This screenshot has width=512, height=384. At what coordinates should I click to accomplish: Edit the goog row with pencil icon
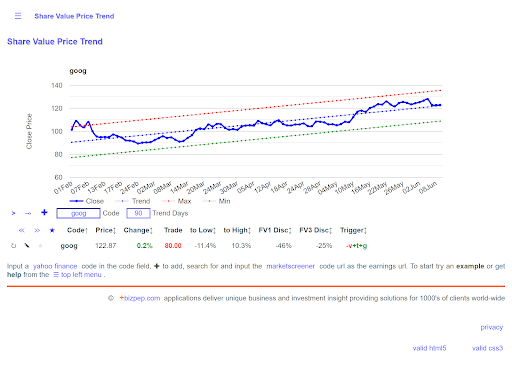27,246
